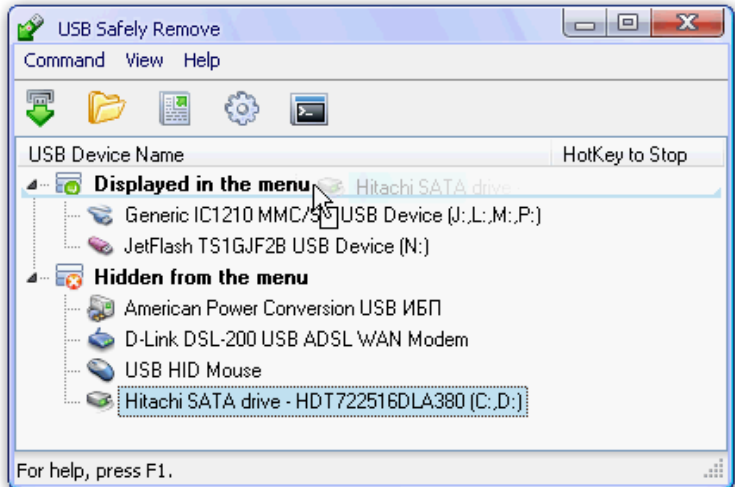
Task: Collapse the Hidden from the menu group
Action: (32, 278)
